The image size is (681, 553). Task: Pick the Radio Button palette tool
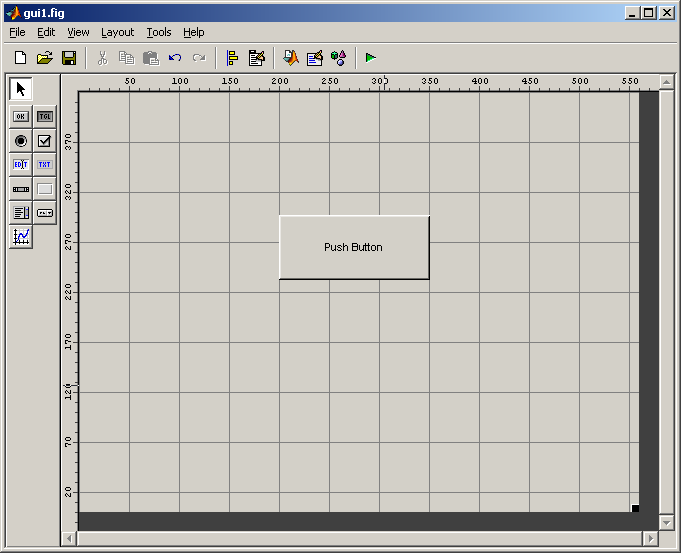coord(20,141)
